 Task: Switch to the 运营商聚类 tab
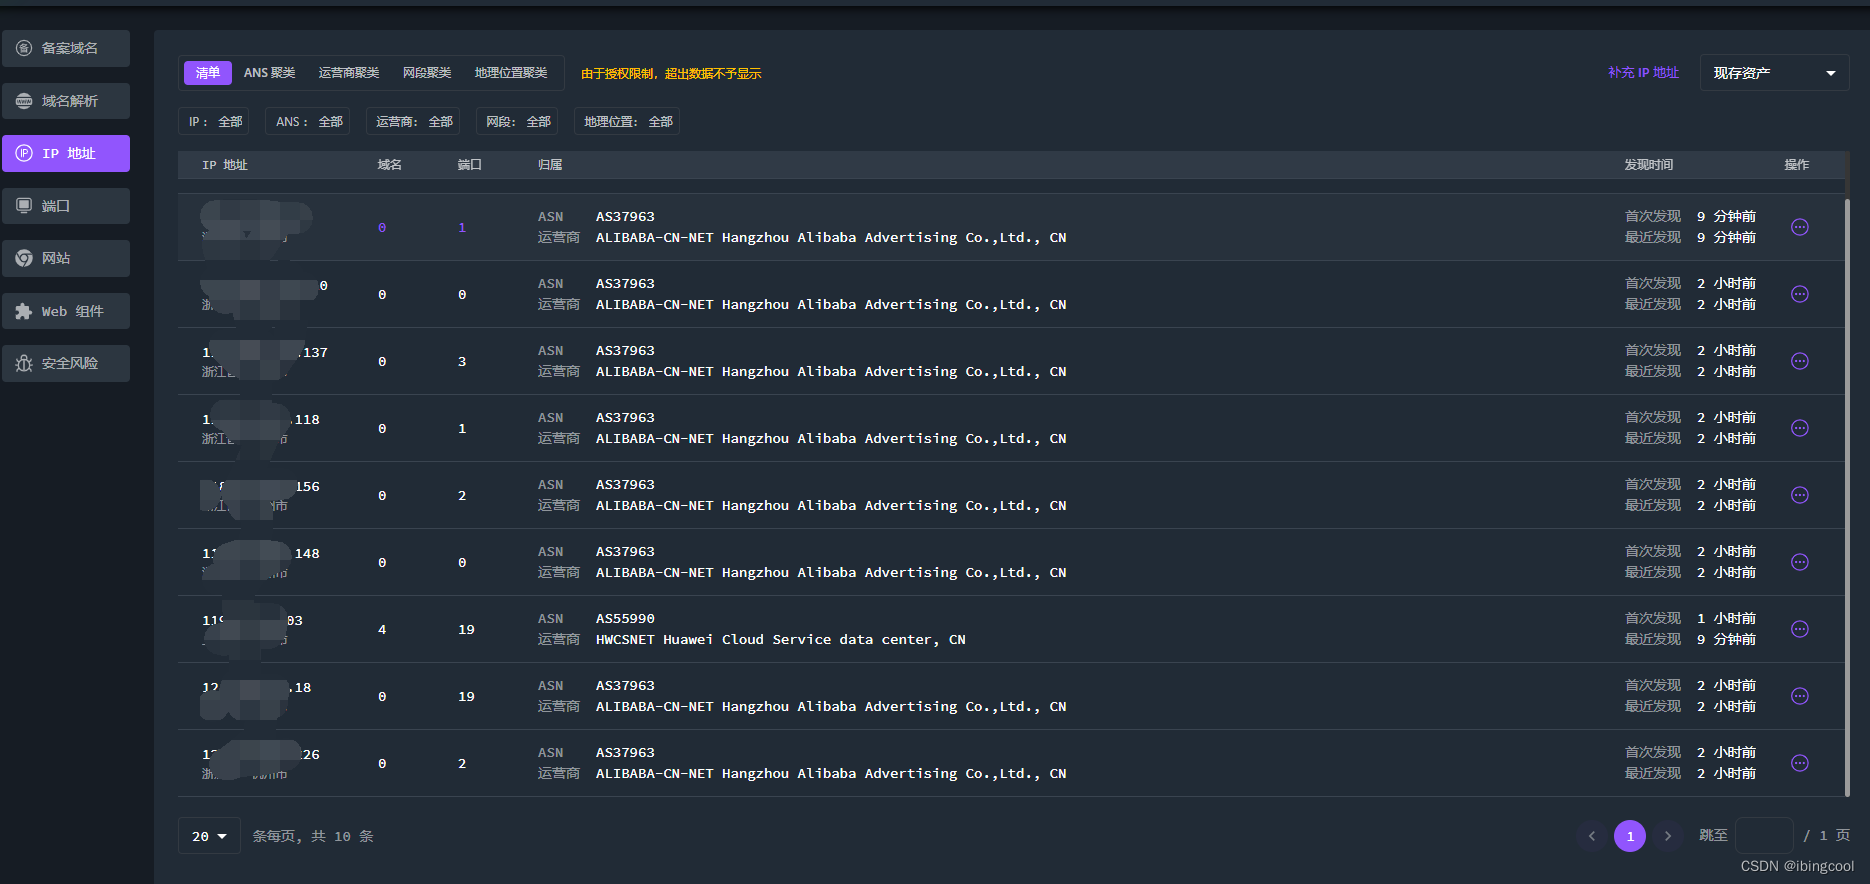pos(349,73)
